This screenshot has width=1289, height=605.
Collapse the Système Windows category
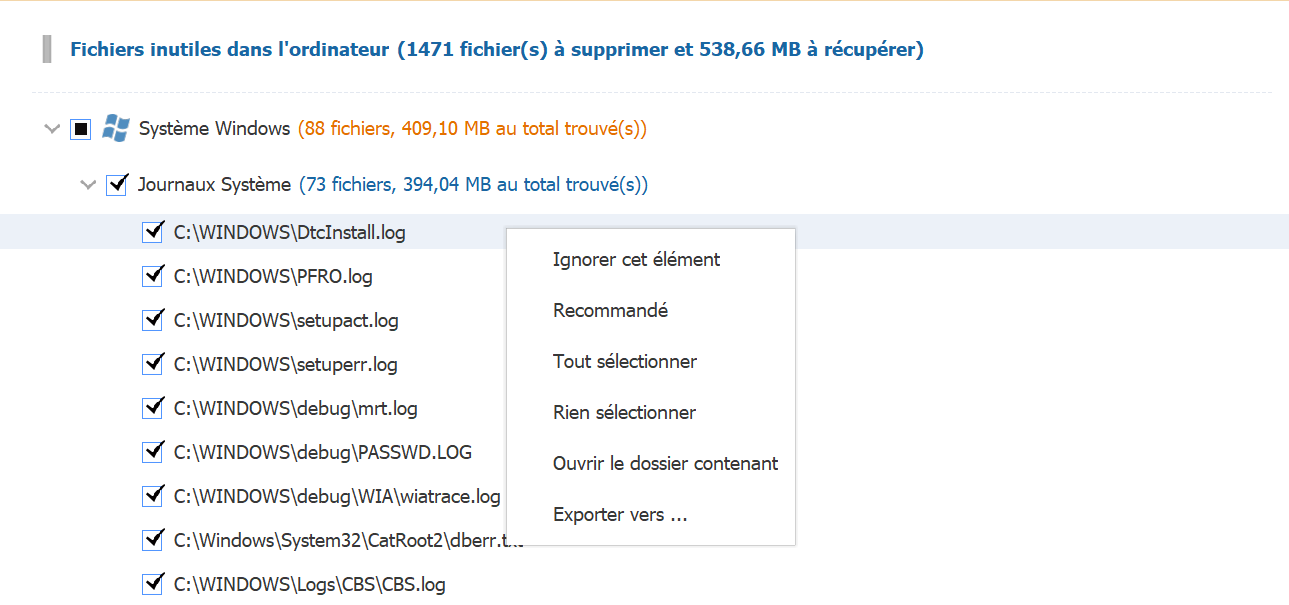53,129
